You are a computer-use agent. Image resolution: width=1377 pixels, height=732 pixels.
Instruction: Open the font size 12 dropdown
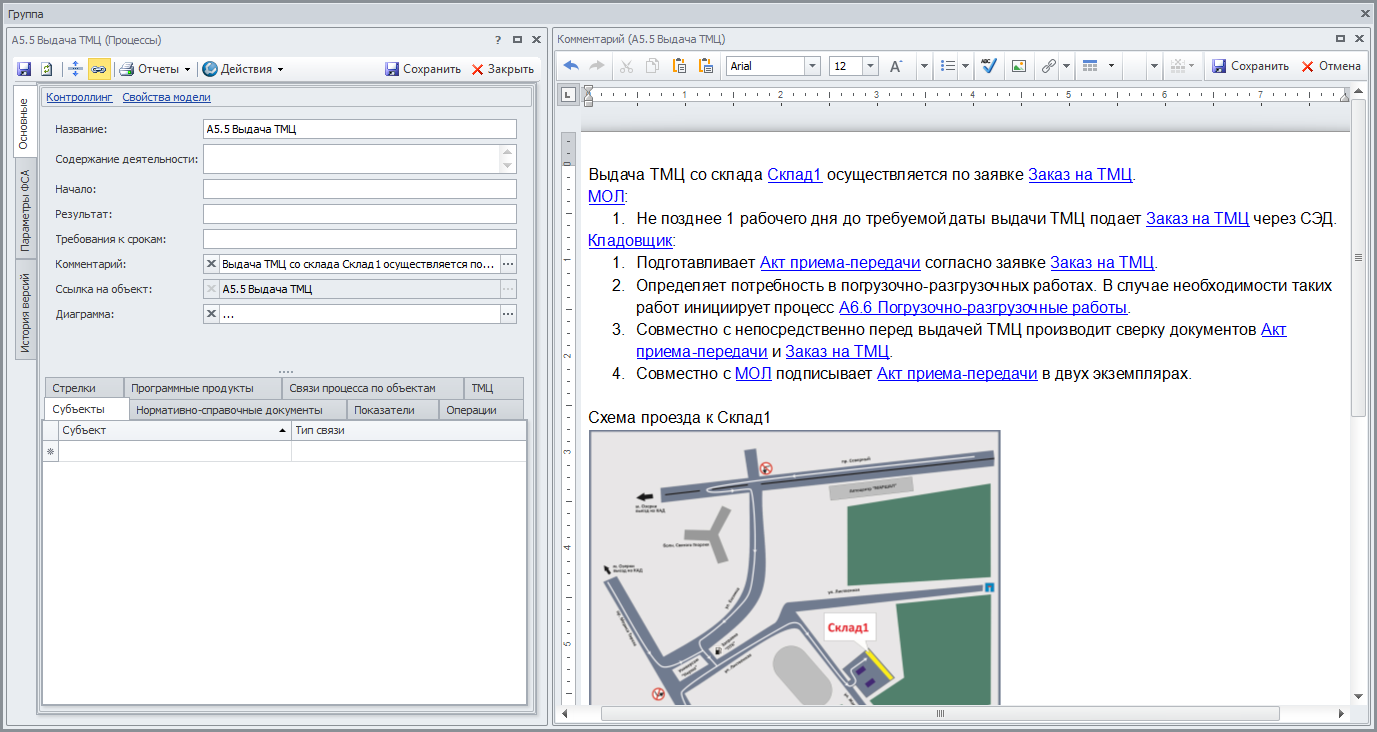click(x=870, y=66)
